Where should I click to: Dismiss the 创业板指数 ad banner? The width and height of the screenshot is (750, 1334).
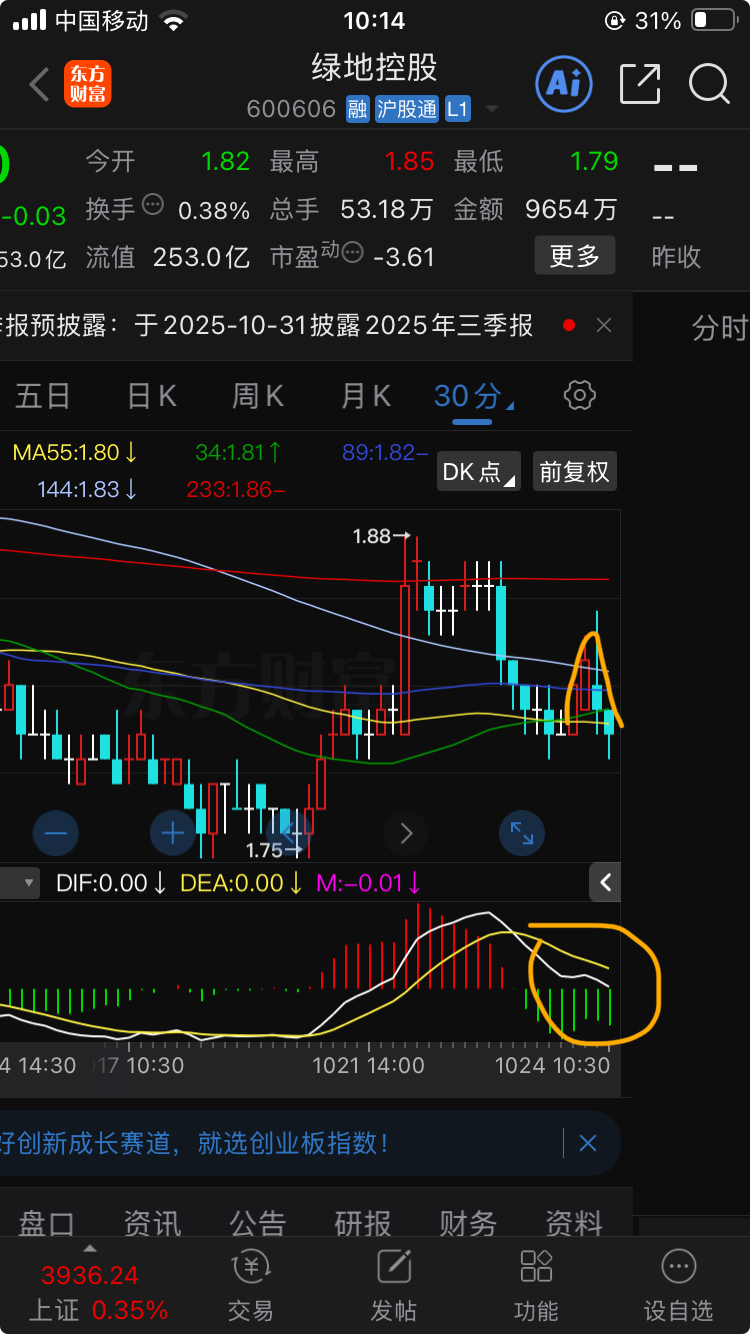click(x=588, y=1143)
